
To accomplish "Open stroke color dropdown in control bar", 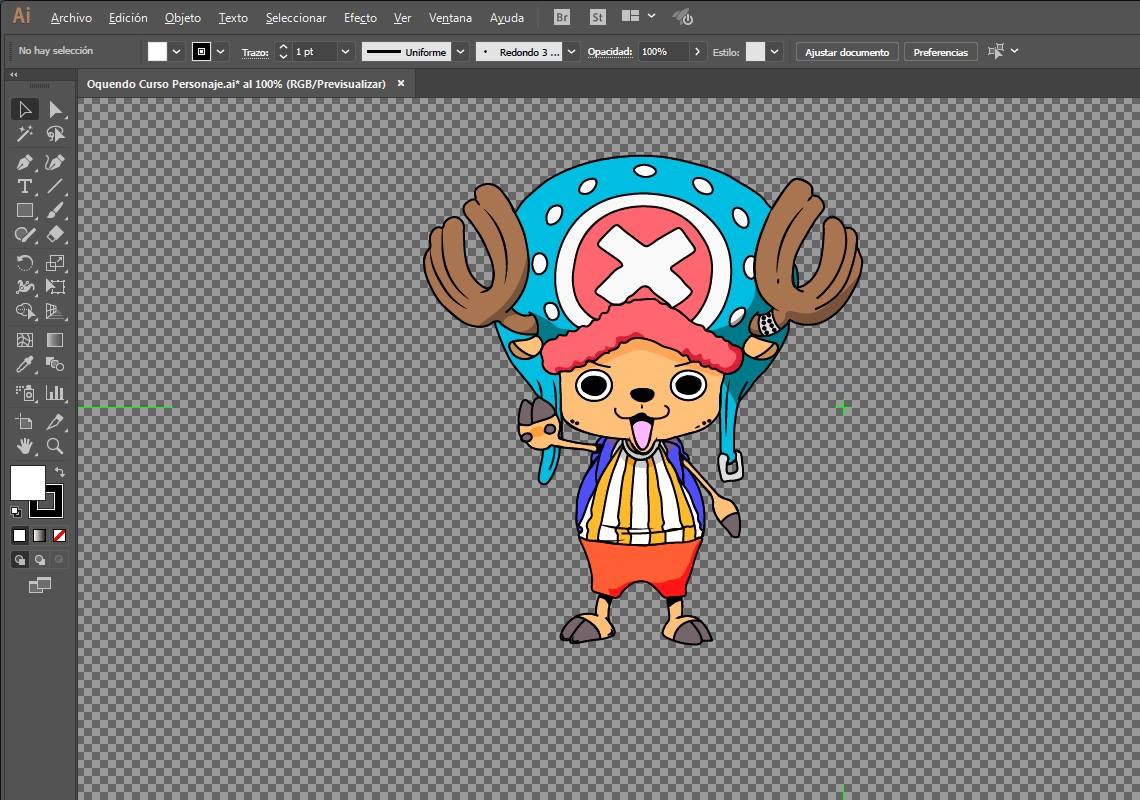I will (x=220, y=52).
